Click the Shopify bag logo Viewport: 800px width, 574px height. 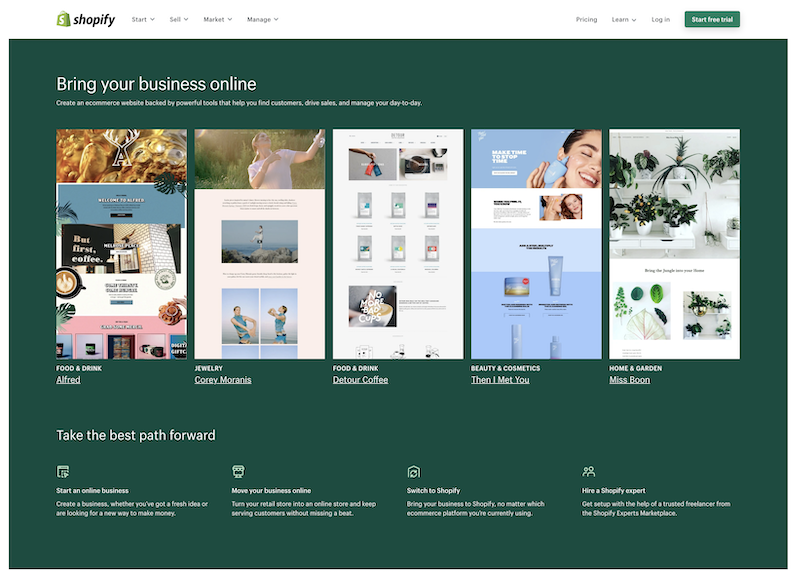click(63, 19)
